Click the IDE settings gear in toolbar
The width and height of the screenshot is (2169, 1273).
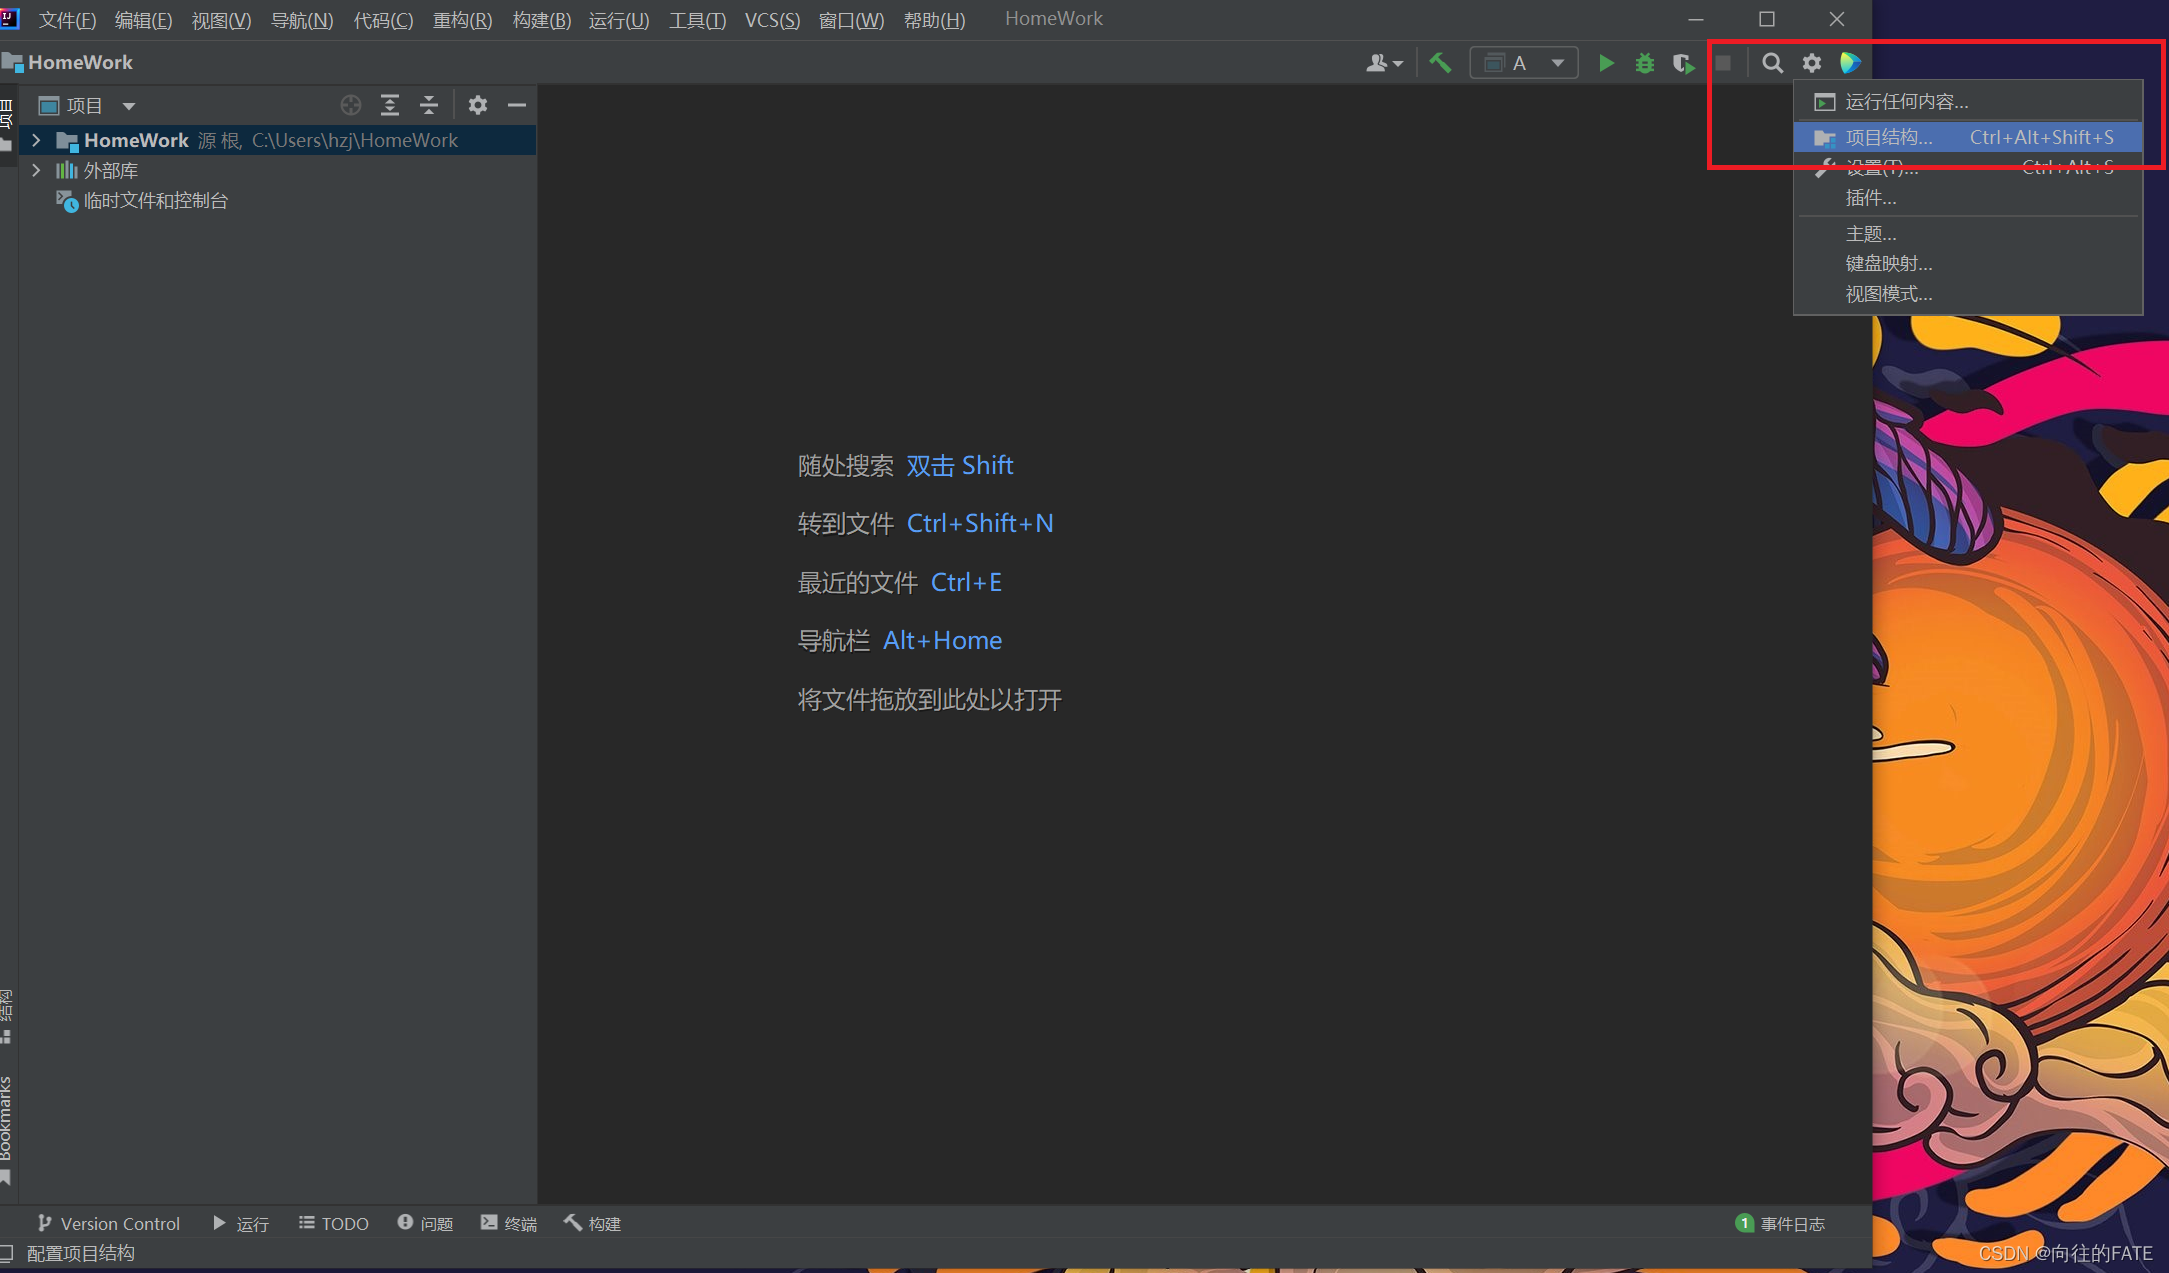[1811, 63]
